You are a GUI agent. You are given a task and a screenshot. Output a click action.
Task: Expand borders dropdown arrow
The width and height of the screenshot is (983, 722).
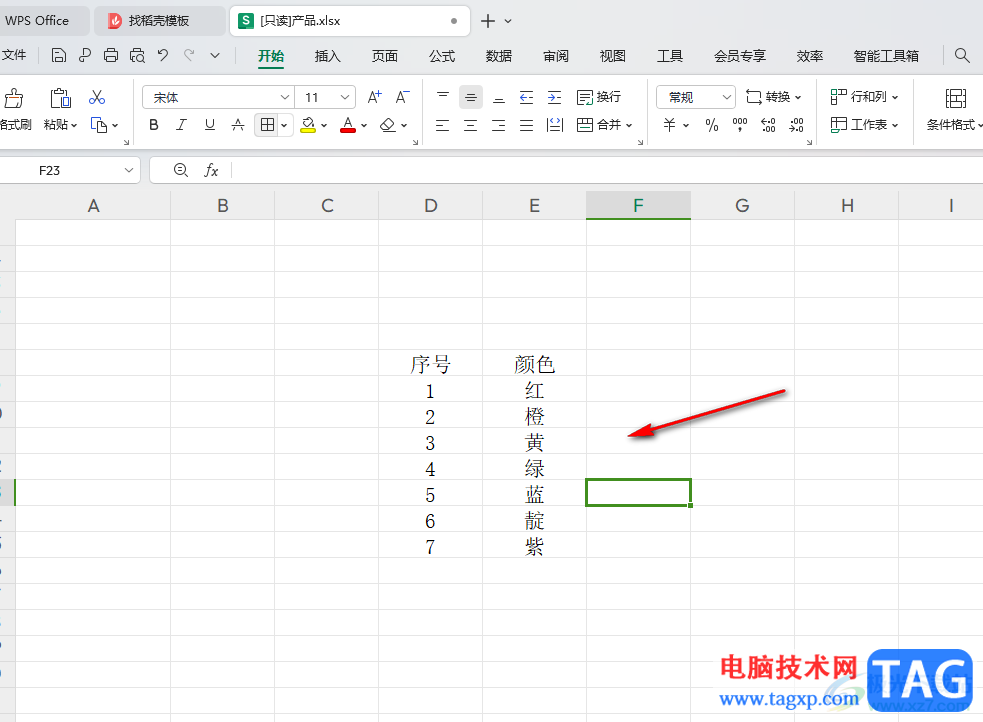coord(284,125)
